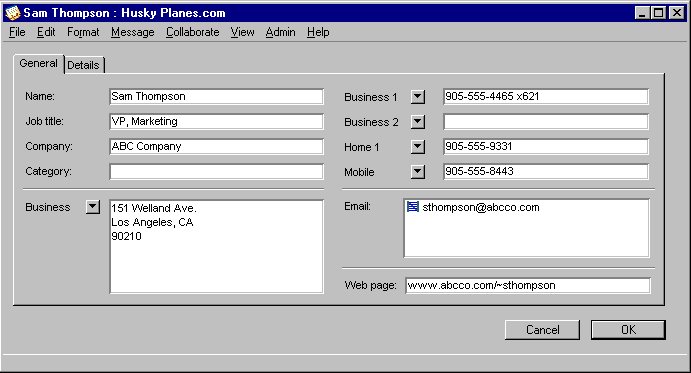Image resolution: width=691 pixels, height=373 pixels.
Task: Open the File menu
Action: [x=17, y=32]
